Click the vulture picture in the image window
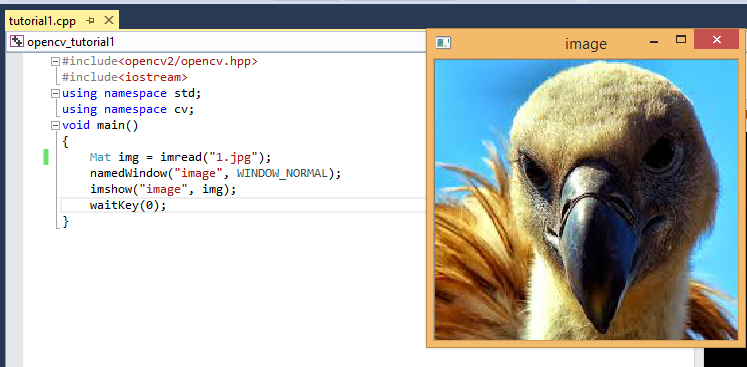 pos(586,199)
